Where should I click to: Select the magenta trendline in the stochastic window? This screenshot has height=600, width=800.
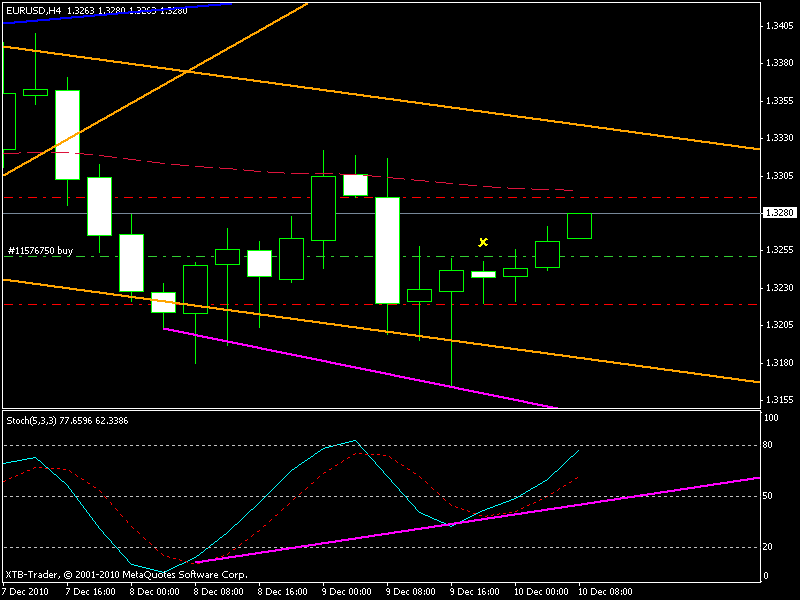(478, 520)
